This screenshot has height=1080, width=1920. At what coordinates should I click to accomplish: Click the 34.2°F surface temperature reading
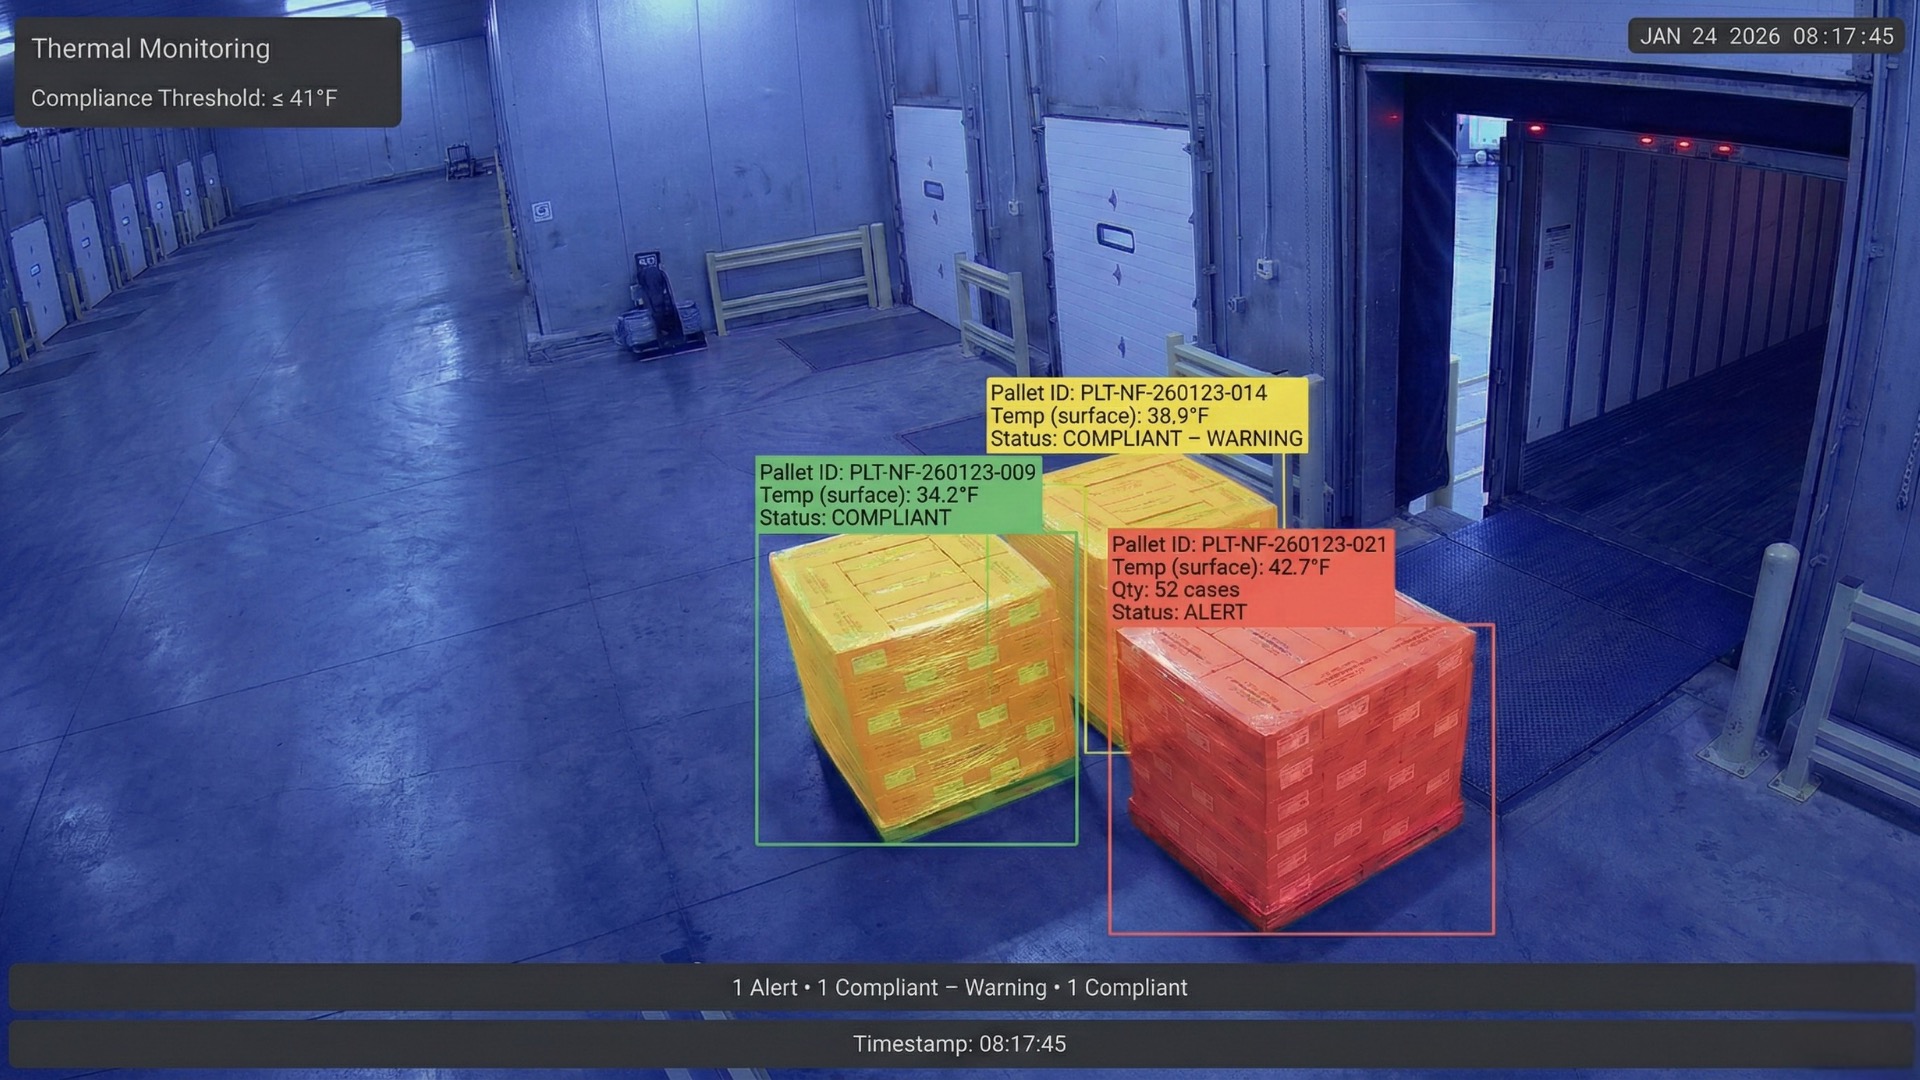[946, 495]
